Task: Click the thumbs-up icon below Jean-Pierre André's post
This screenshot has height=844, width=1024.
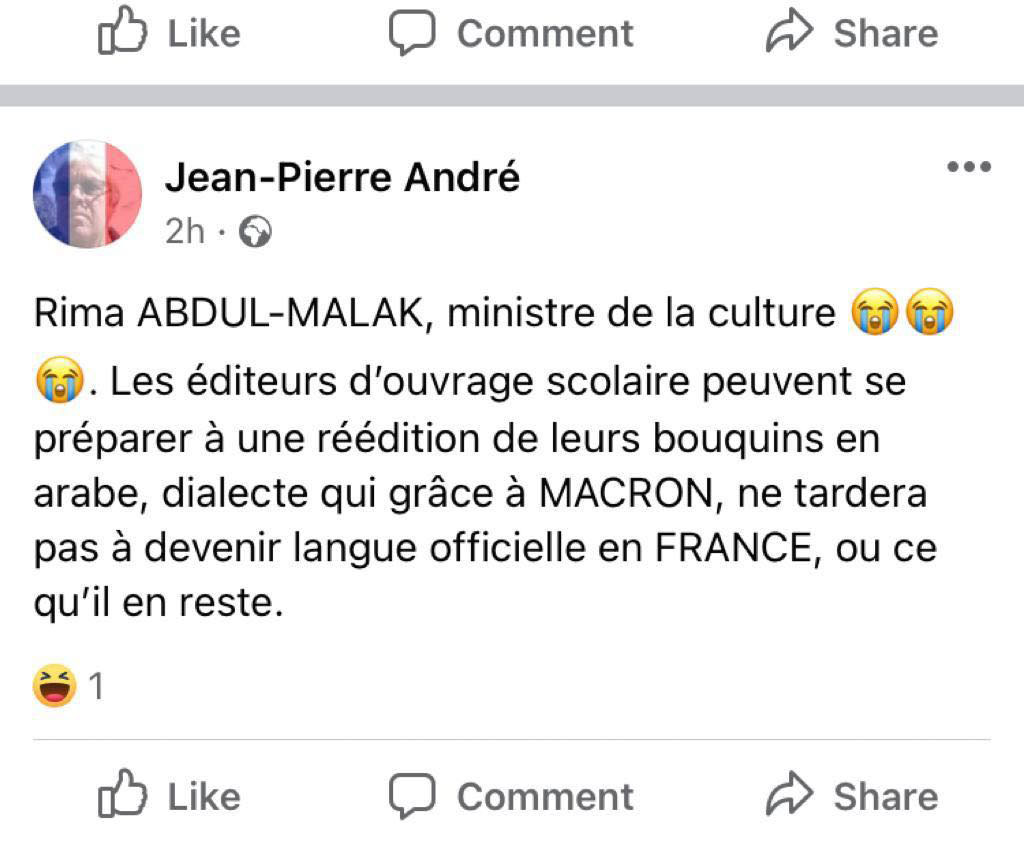Action: click(x=122, y=795)
